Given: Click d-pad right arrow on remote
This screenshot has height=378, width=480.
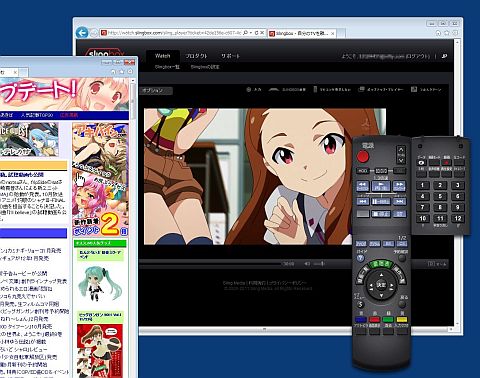Looking at the screenshot, I should (x=392, y=286).
